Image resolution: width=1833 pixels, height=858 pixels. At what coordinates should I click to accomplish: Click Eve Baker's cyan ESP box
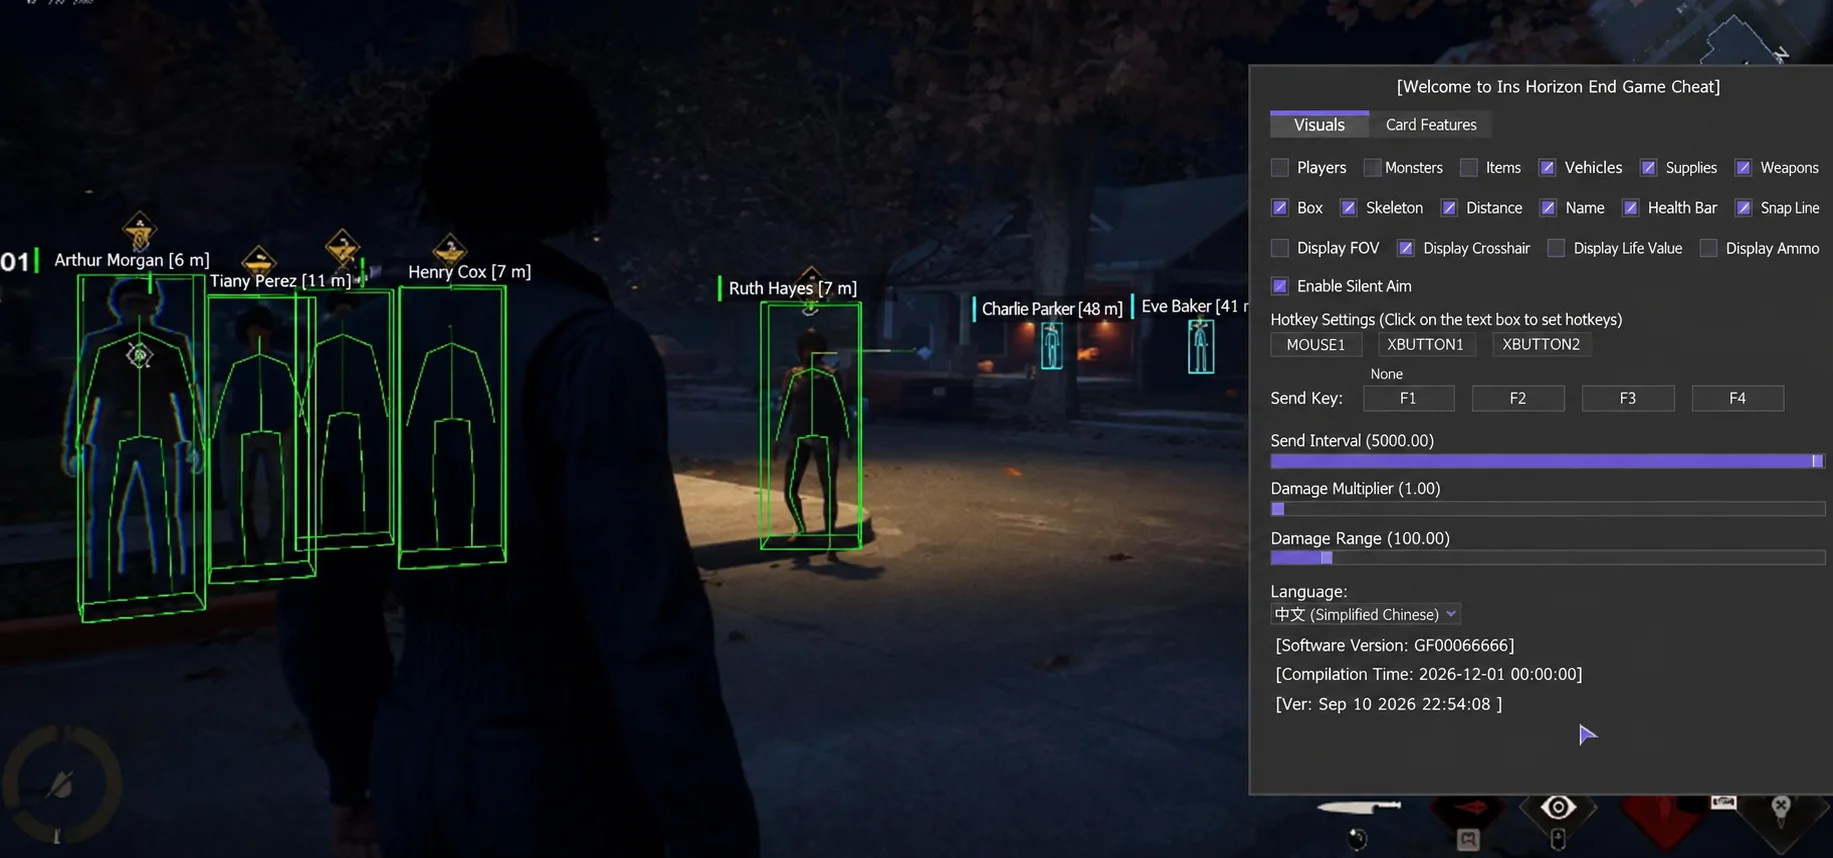pyautogui.click(x=1201, y=346)
